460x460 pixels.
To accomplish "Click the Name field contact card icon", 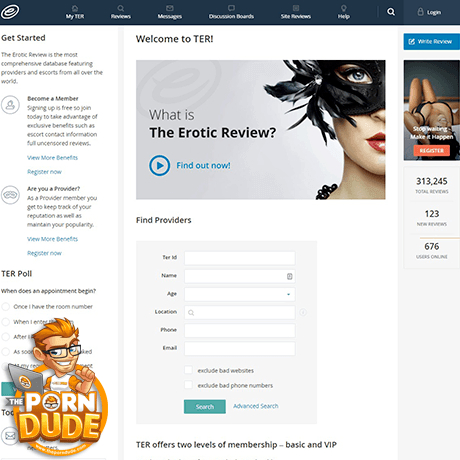I will pos(289,276).
